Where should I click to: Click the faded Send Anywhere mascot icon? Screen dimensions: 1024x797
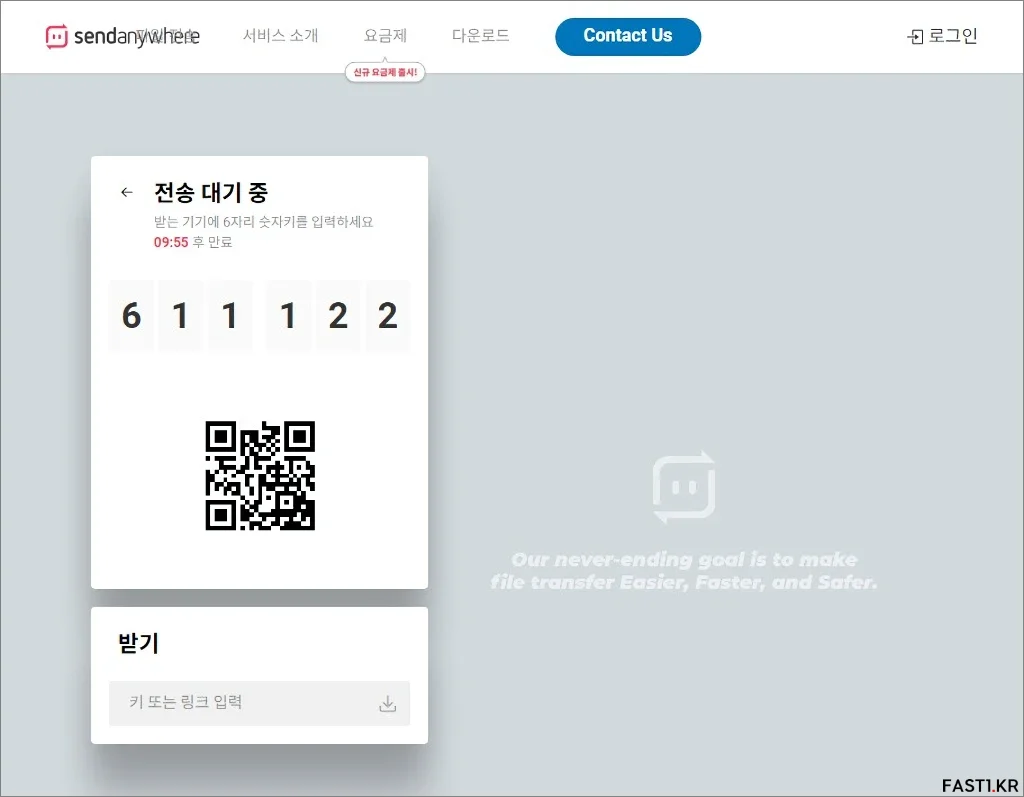(x=684, y=487)
